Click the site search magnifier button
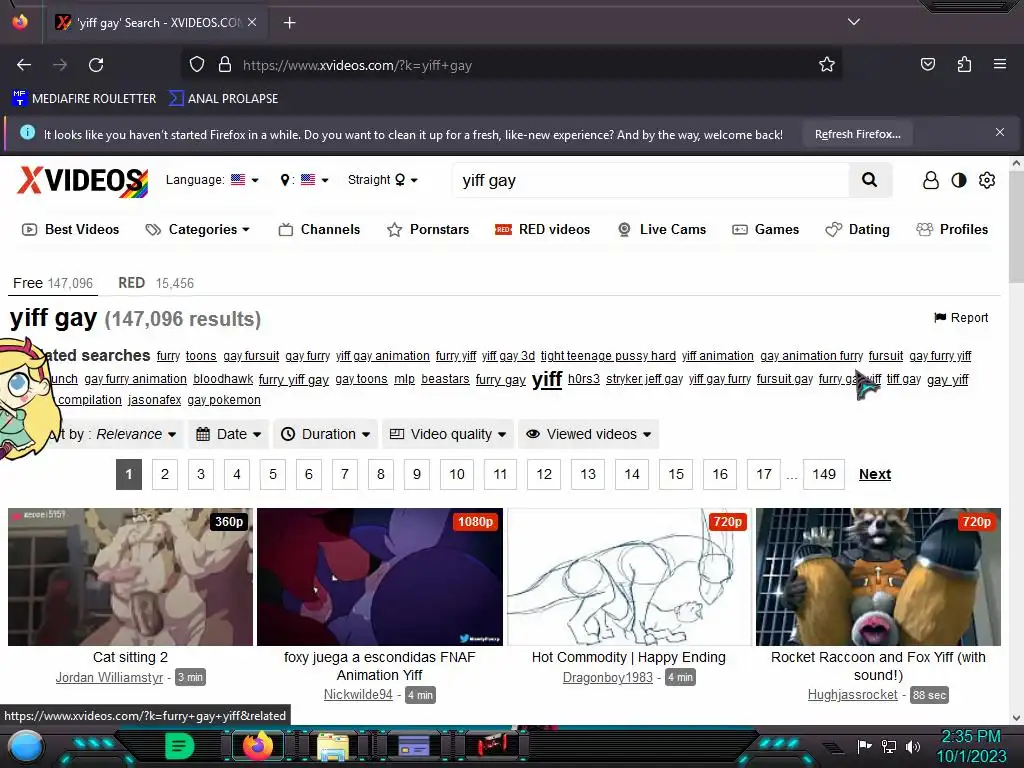The width and height of the screenshot is (1024, 768). pyautogui.click(x=869, y=180)
